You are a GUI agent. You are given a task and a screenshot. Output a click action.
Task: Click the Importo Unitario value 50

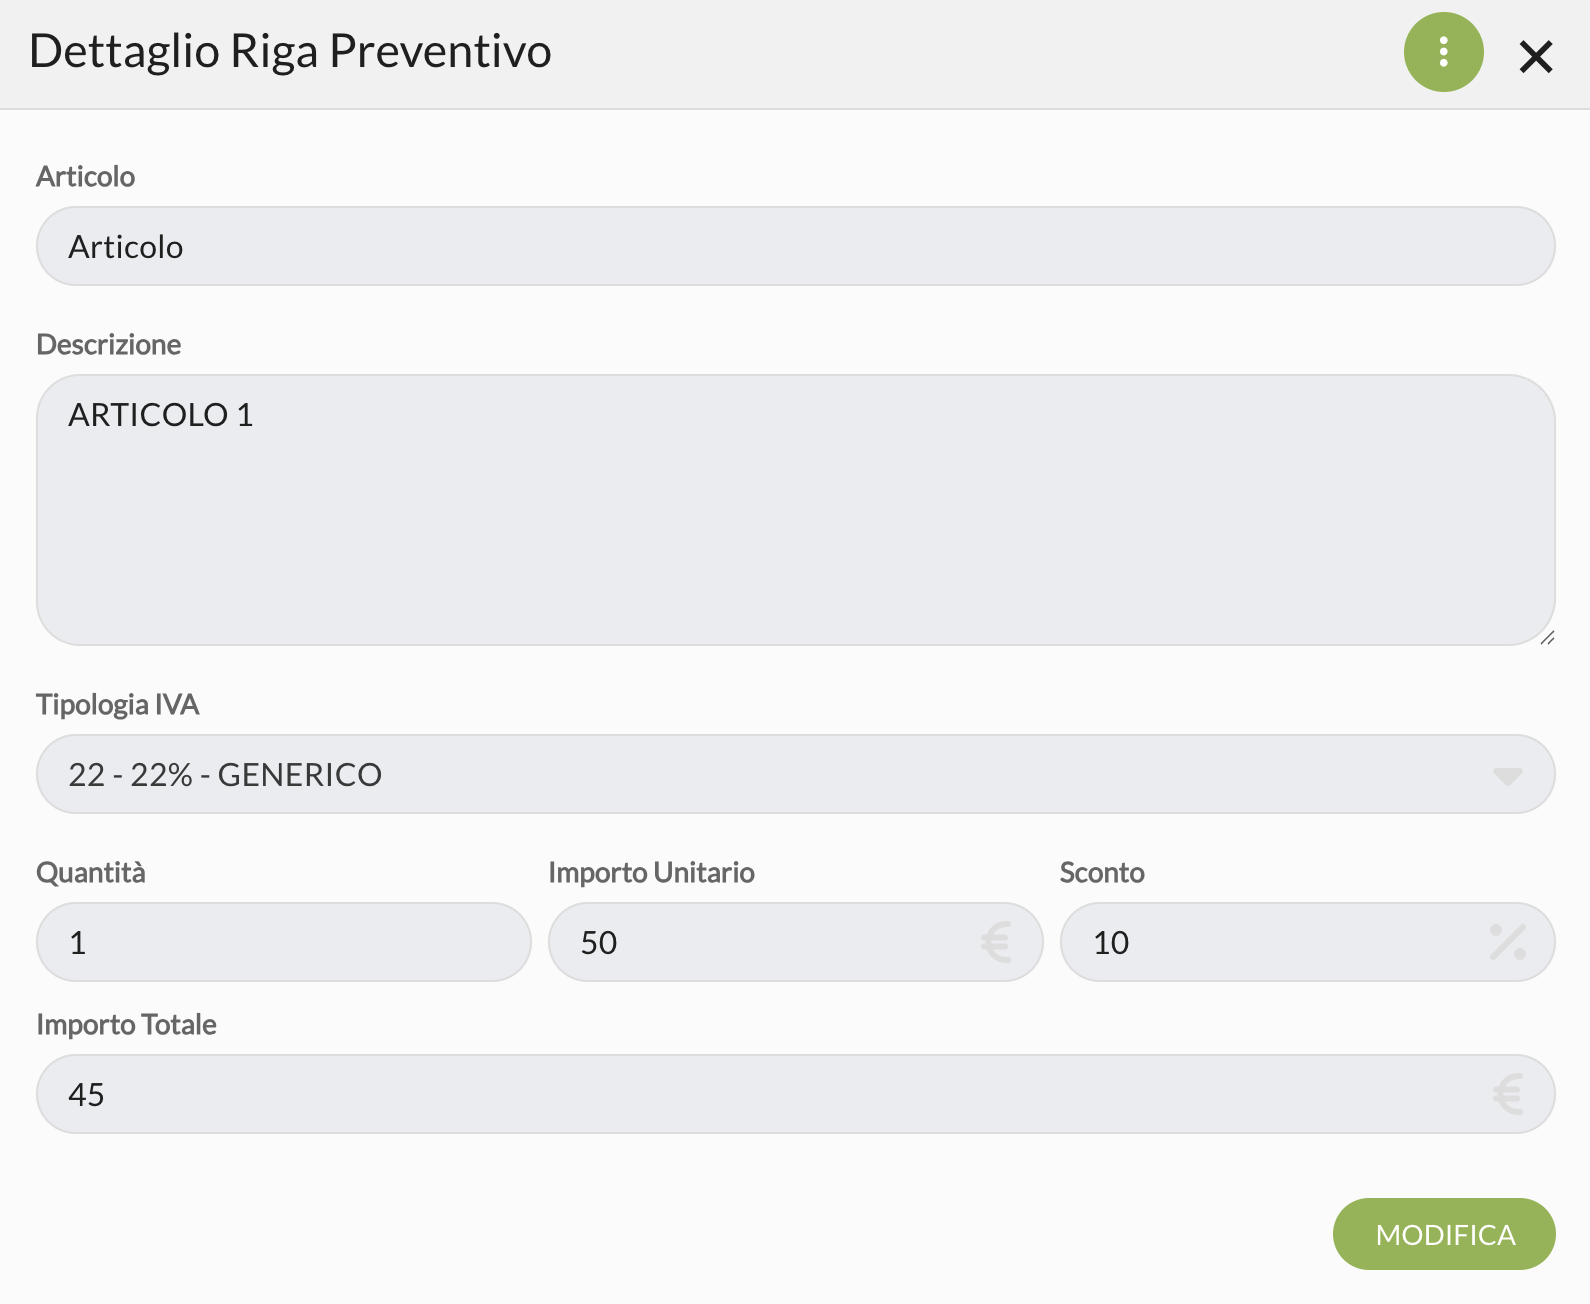click(599, 942)
